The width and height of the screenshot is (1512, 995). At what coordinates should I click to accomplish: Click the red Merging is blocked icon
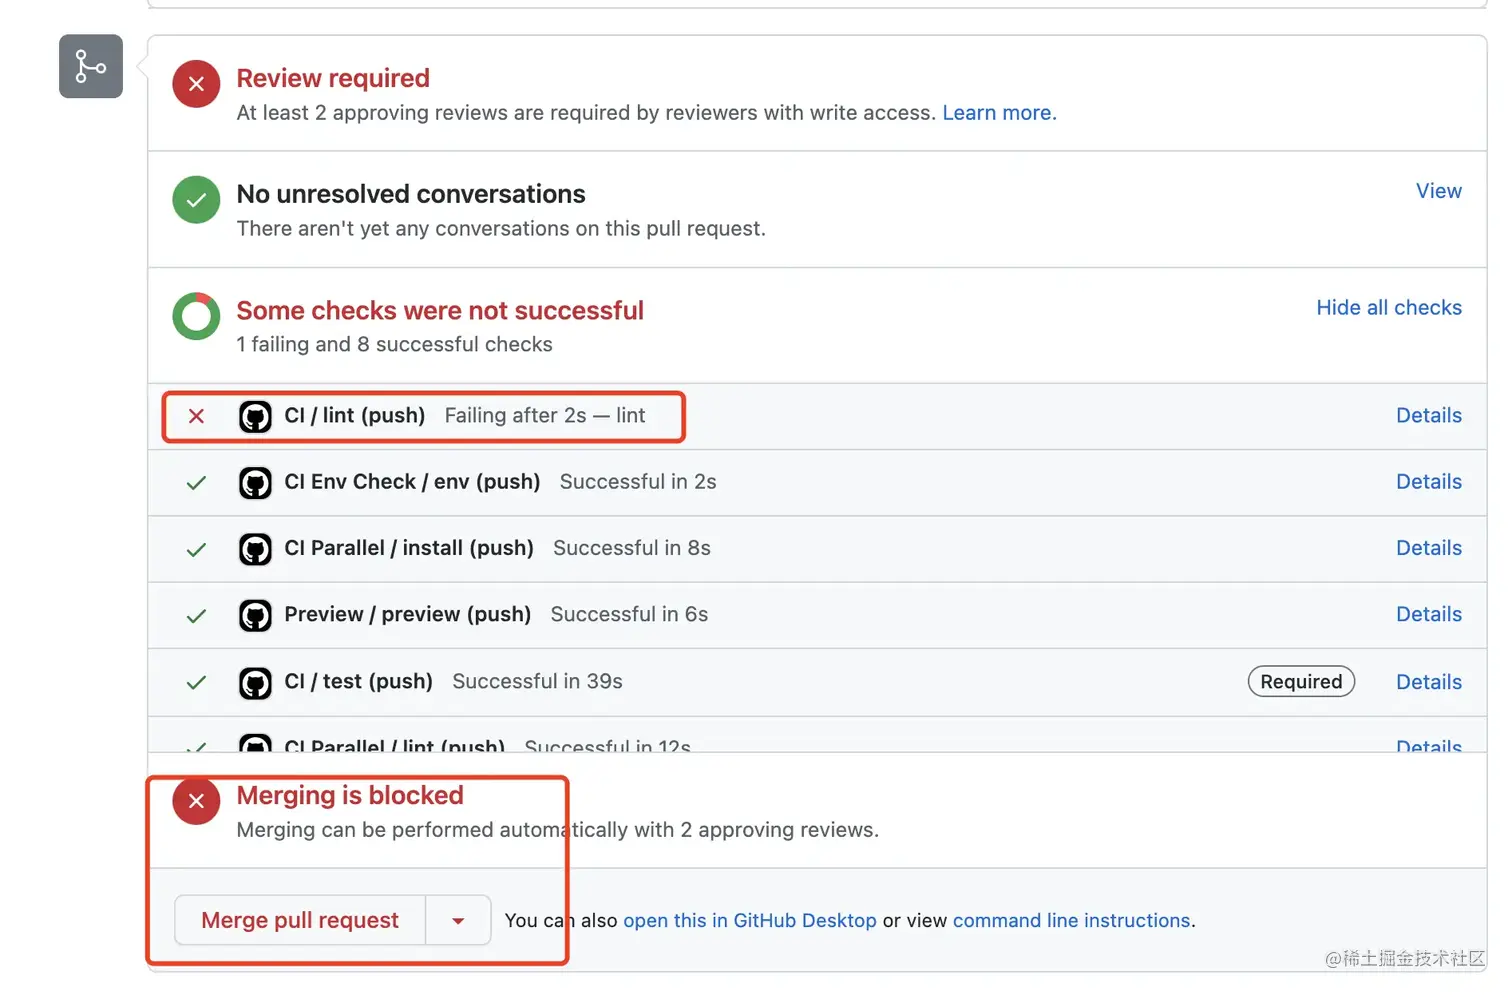196,801
